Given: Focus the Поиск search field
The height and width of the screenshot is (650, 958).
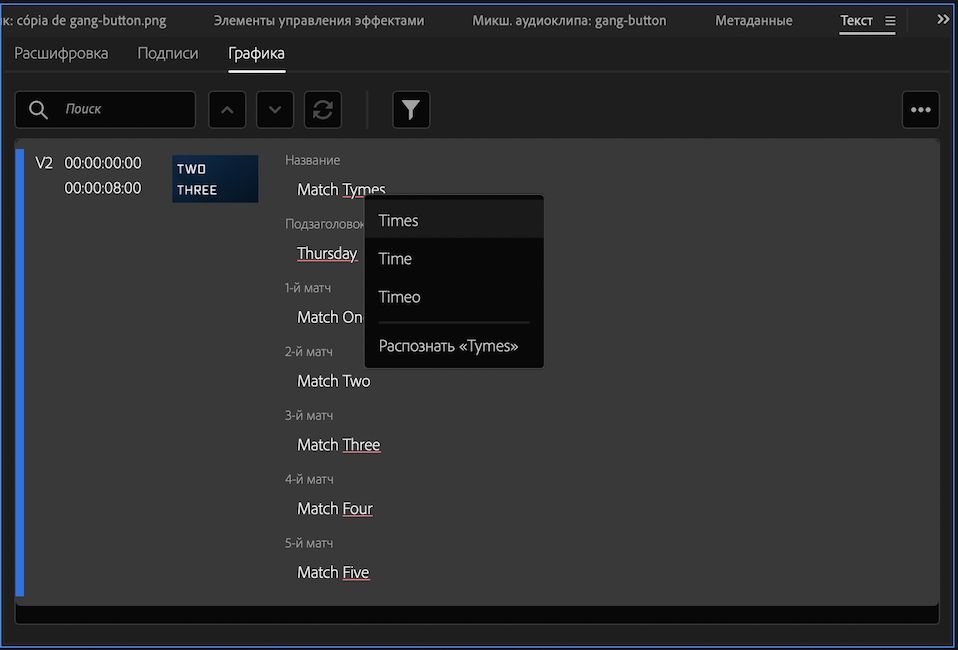Looking at the screenshot, I should pos(105,110).
